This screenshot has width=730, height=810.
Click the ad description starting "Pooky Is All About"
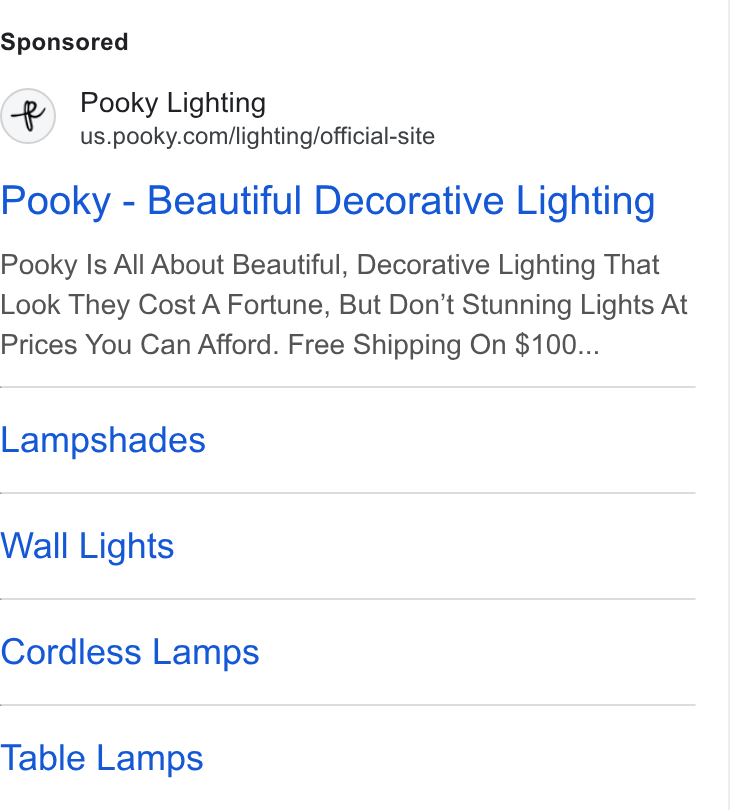point(344,305)
